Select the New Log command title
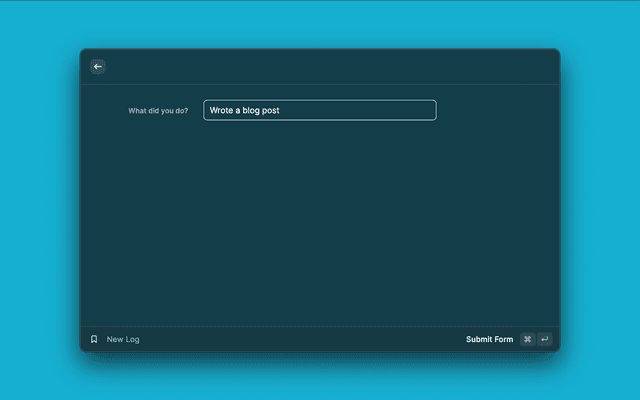640x400 pixels. coord(123,339)
